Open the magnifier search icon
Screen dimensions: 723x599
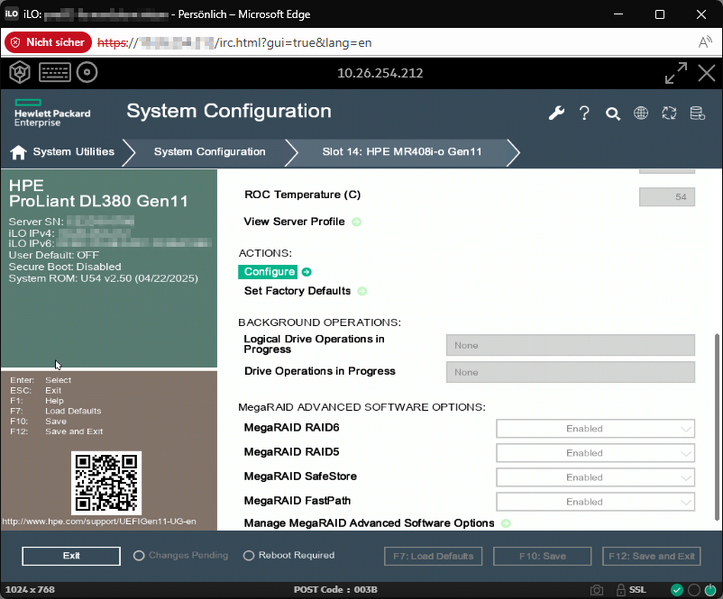tap(613, 113)
